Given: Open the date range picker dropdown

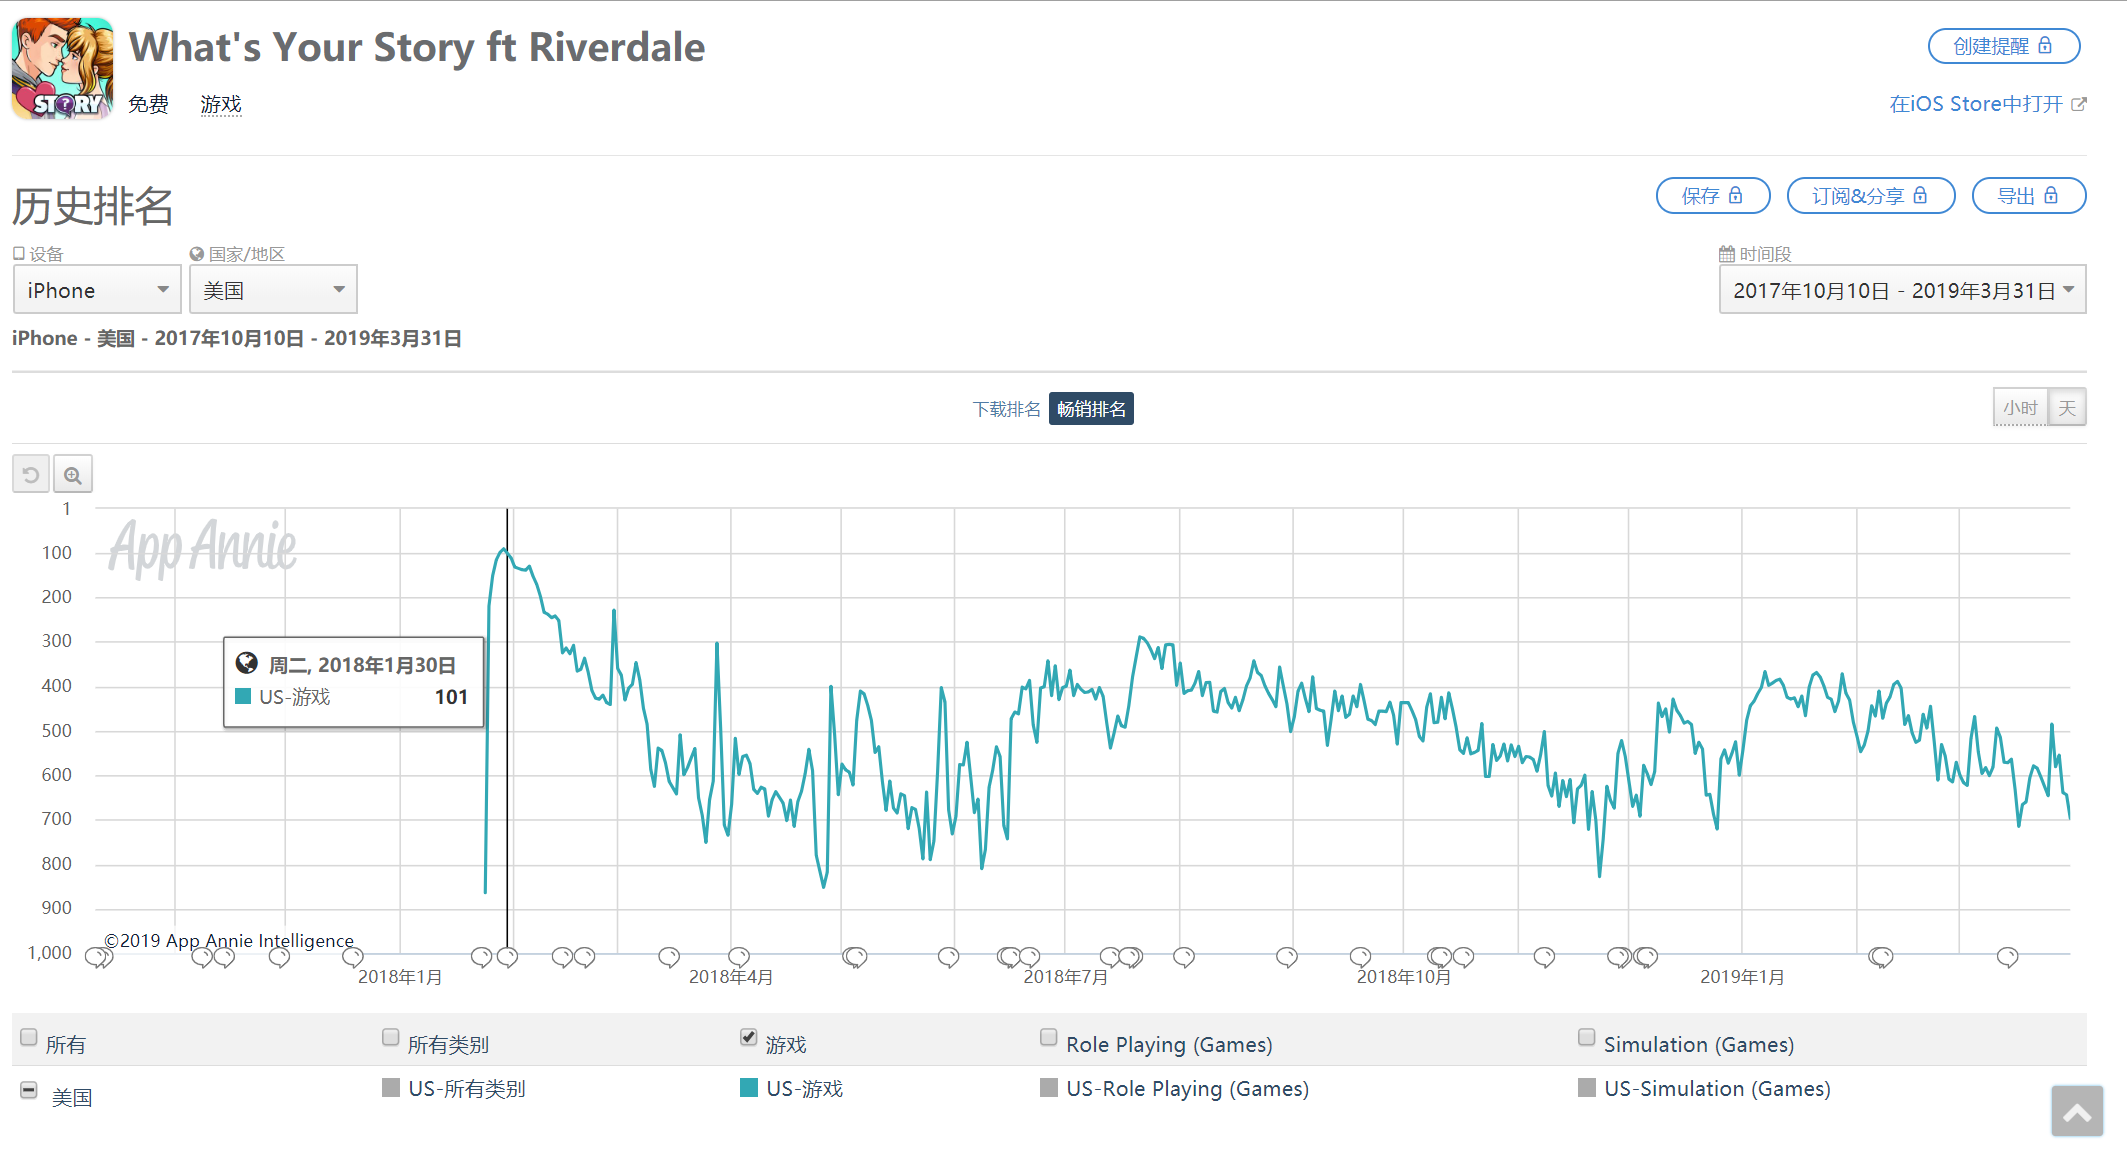Looking at the screenshot, I should click(x=1902, y=290).
